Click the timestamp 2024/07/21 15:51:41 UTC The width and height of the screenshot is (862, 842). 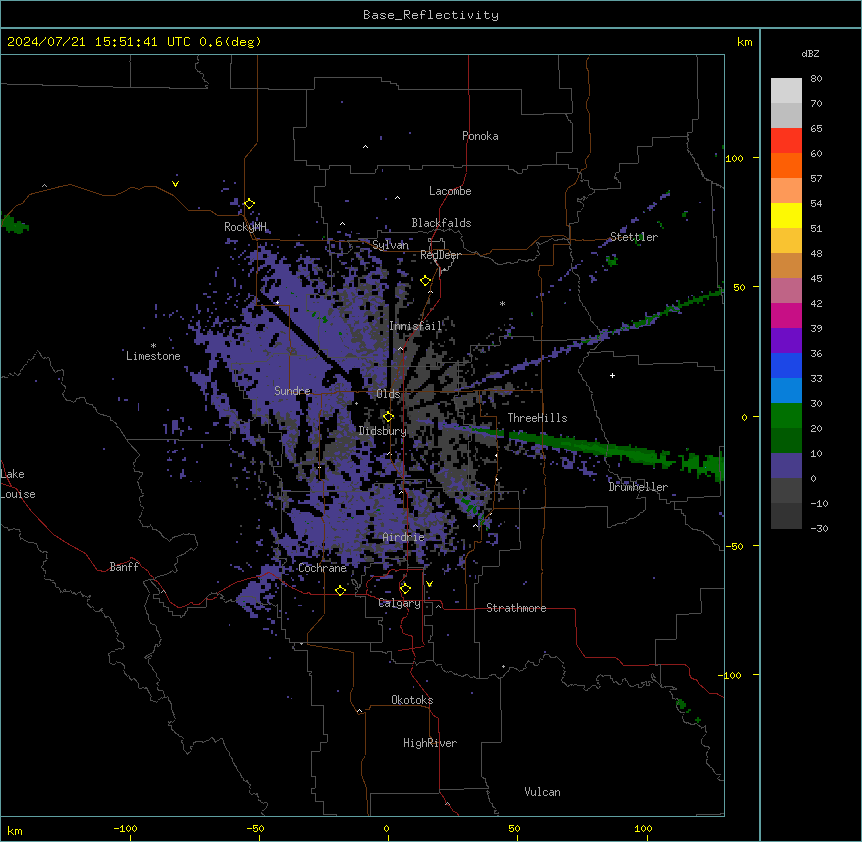99,42
